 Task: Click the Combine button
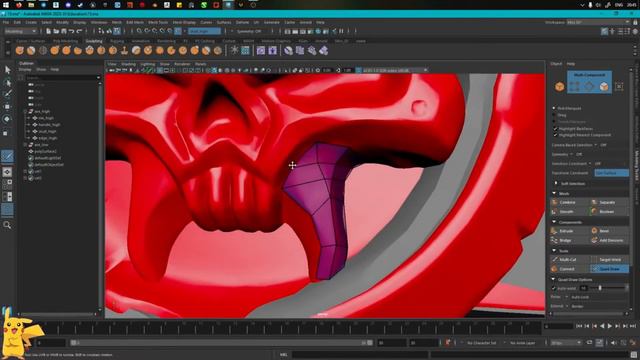(570, 202)
